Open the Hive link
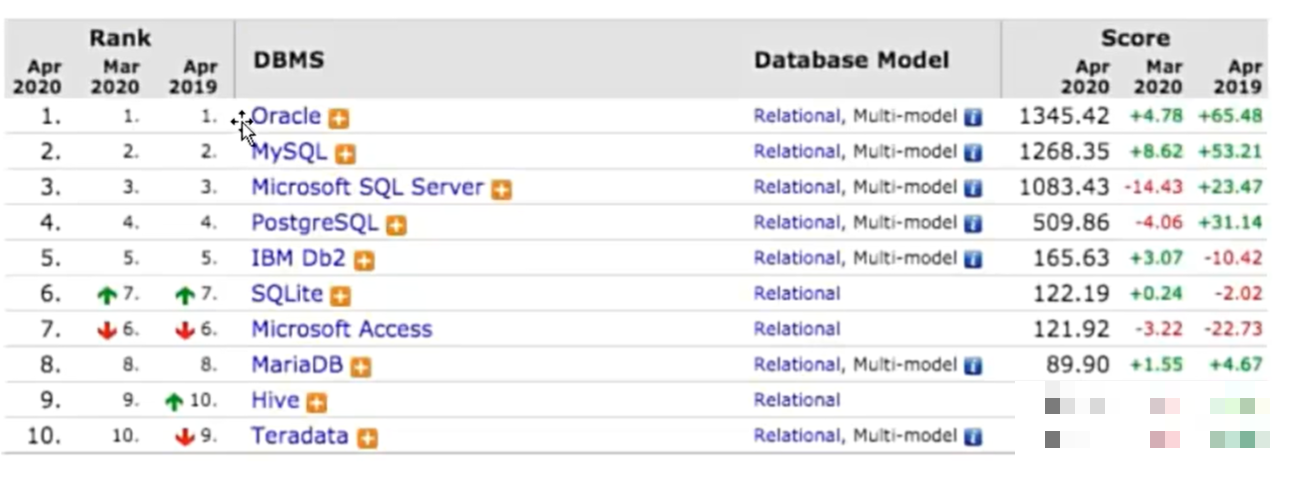The image size is (1315, 481). 275,400
